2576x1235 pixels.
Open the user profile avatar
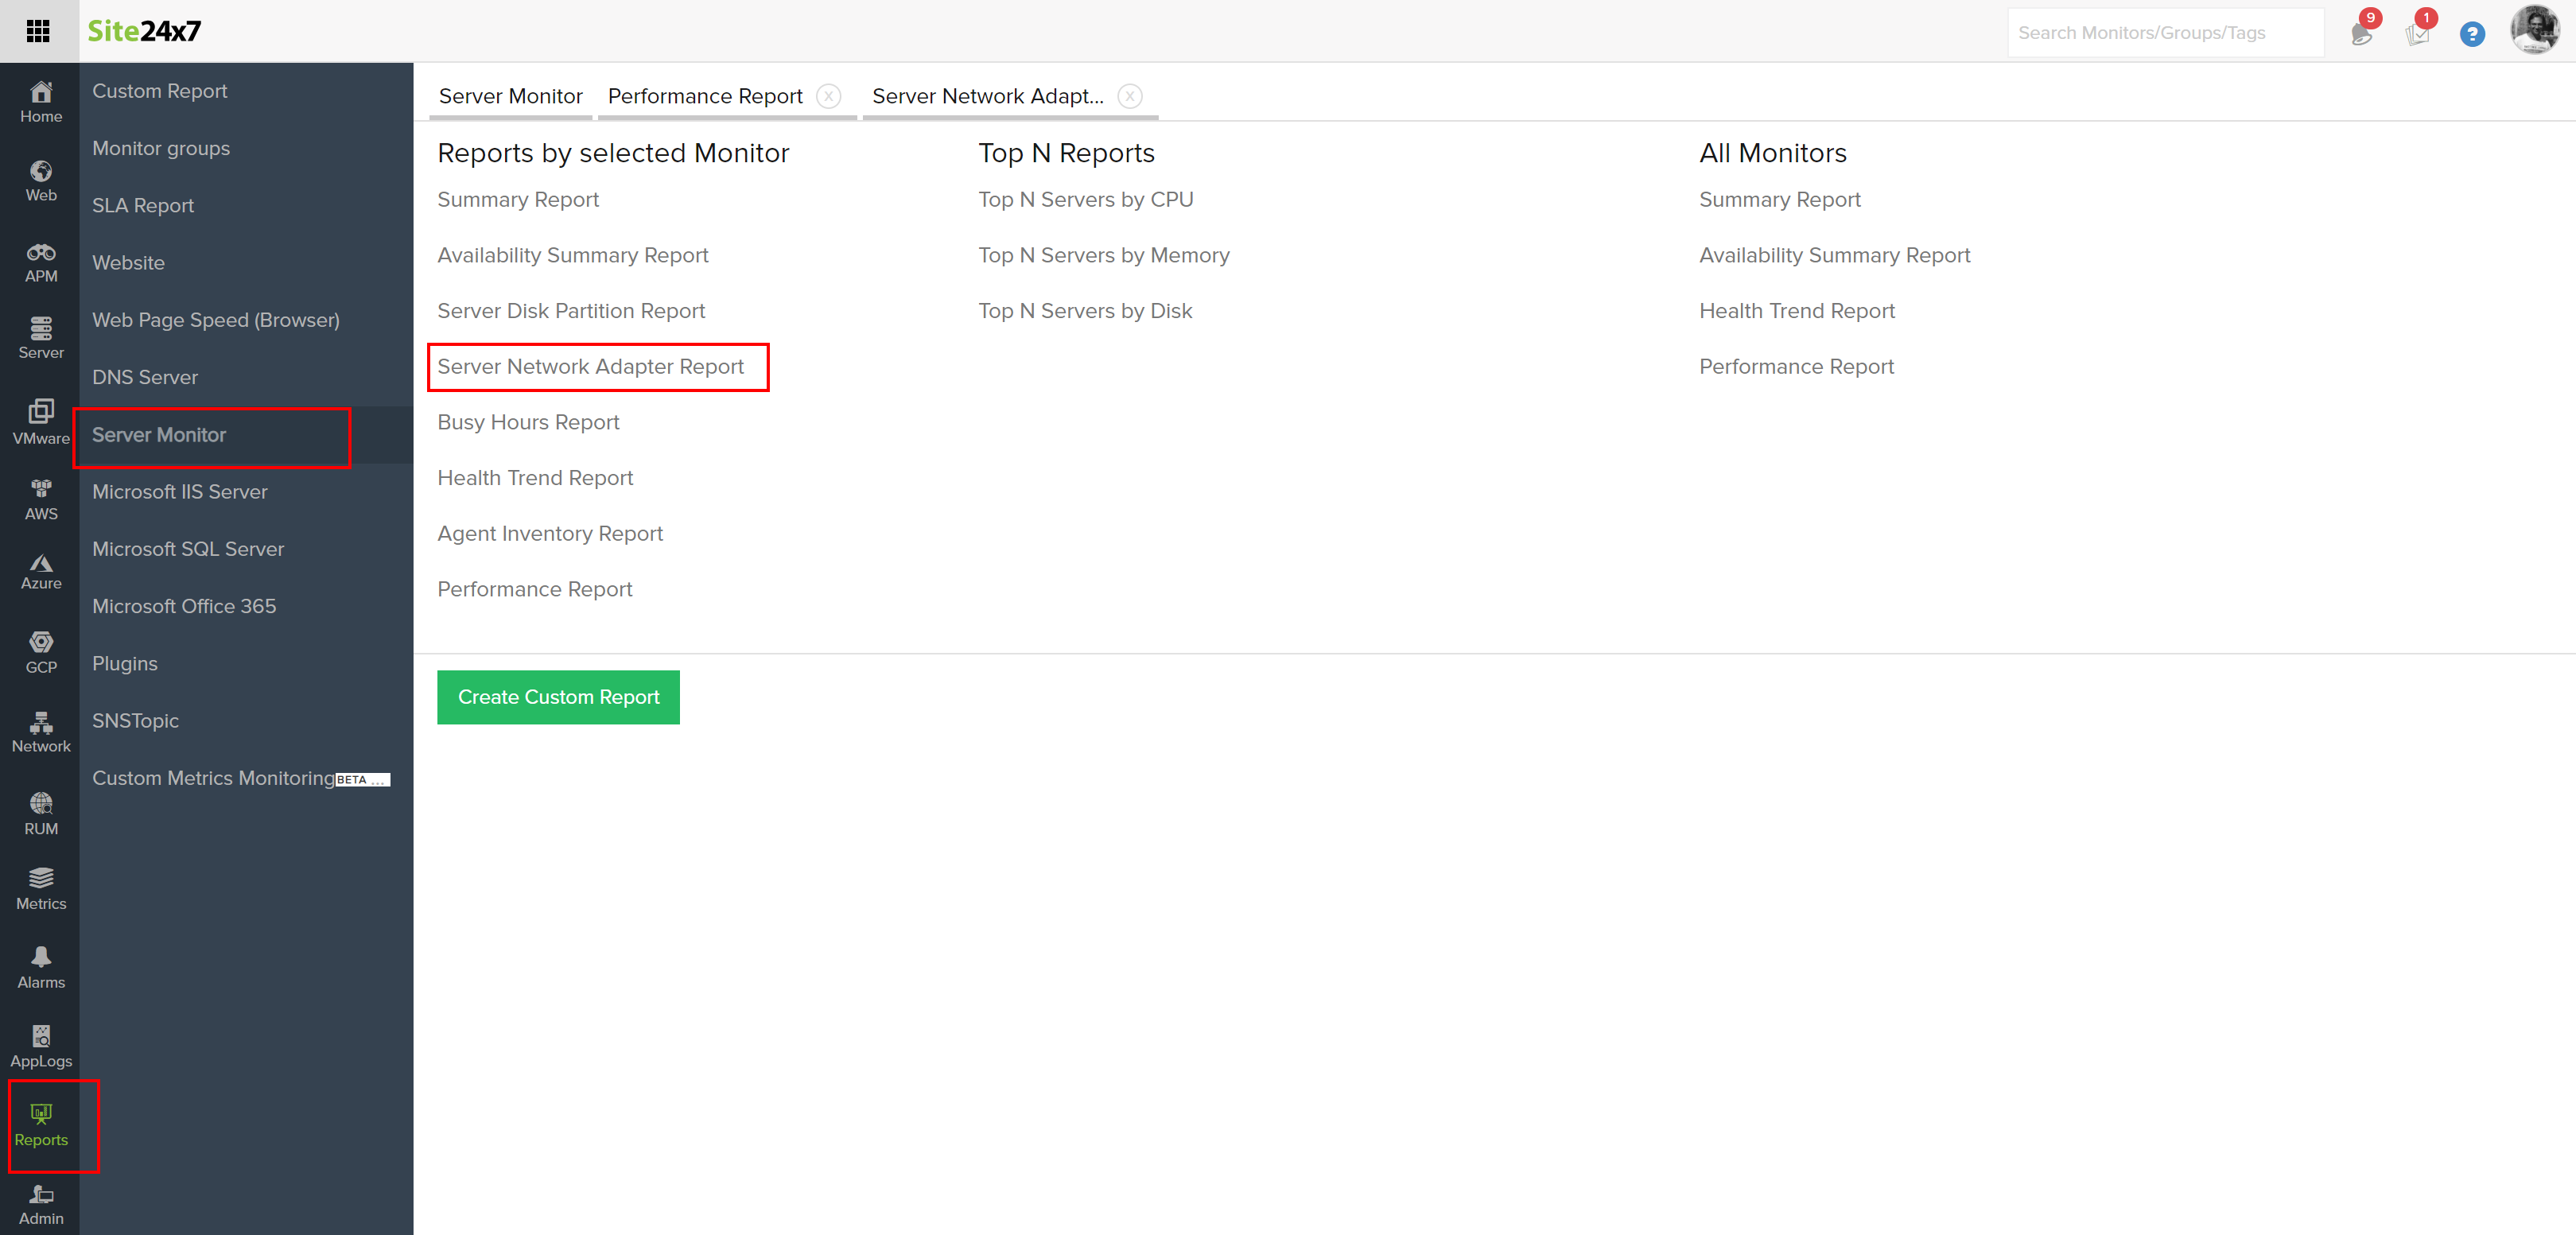point(2533,30)
